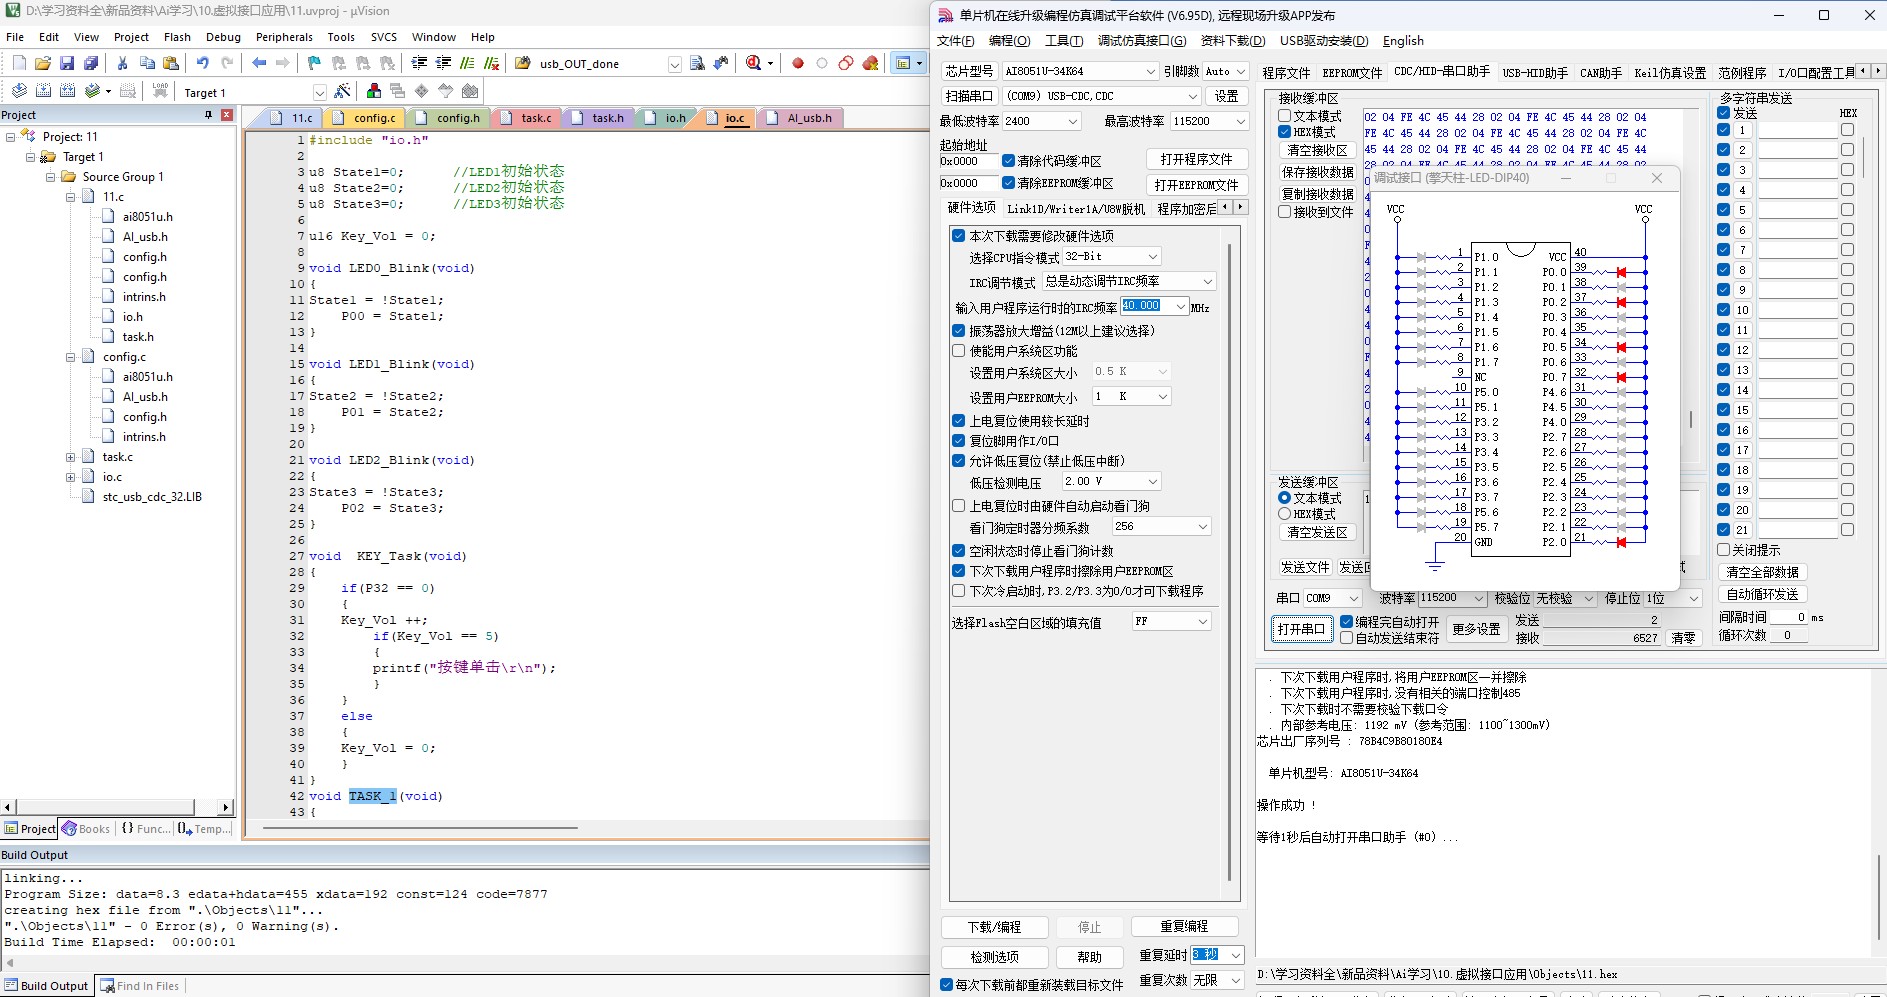Click the Build target icon
The image size is (1887, 997).
click(43, 91)
